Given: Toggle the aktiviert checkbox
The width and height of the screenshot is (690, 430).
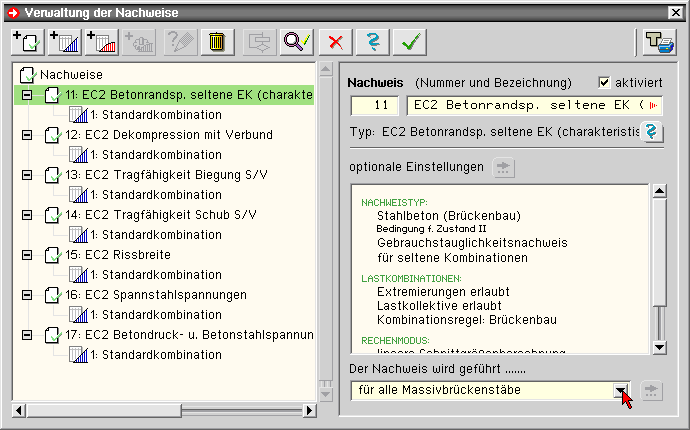Looking at the screenshot, I should pos(603,82).
